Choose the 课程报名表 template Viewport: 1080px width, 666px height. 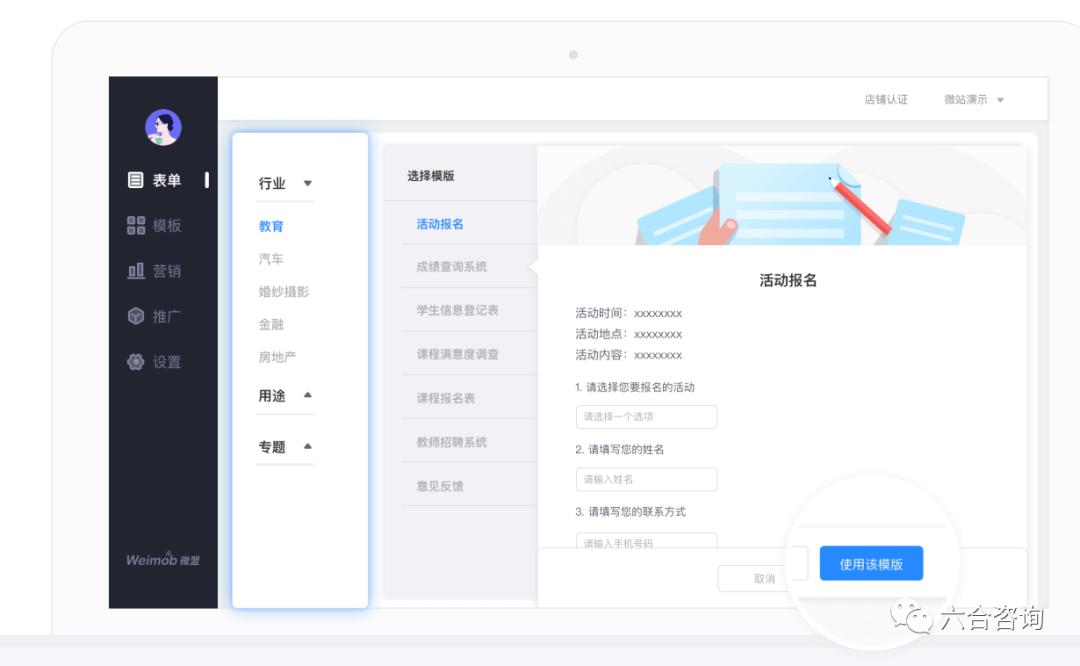tap(446, 398)
